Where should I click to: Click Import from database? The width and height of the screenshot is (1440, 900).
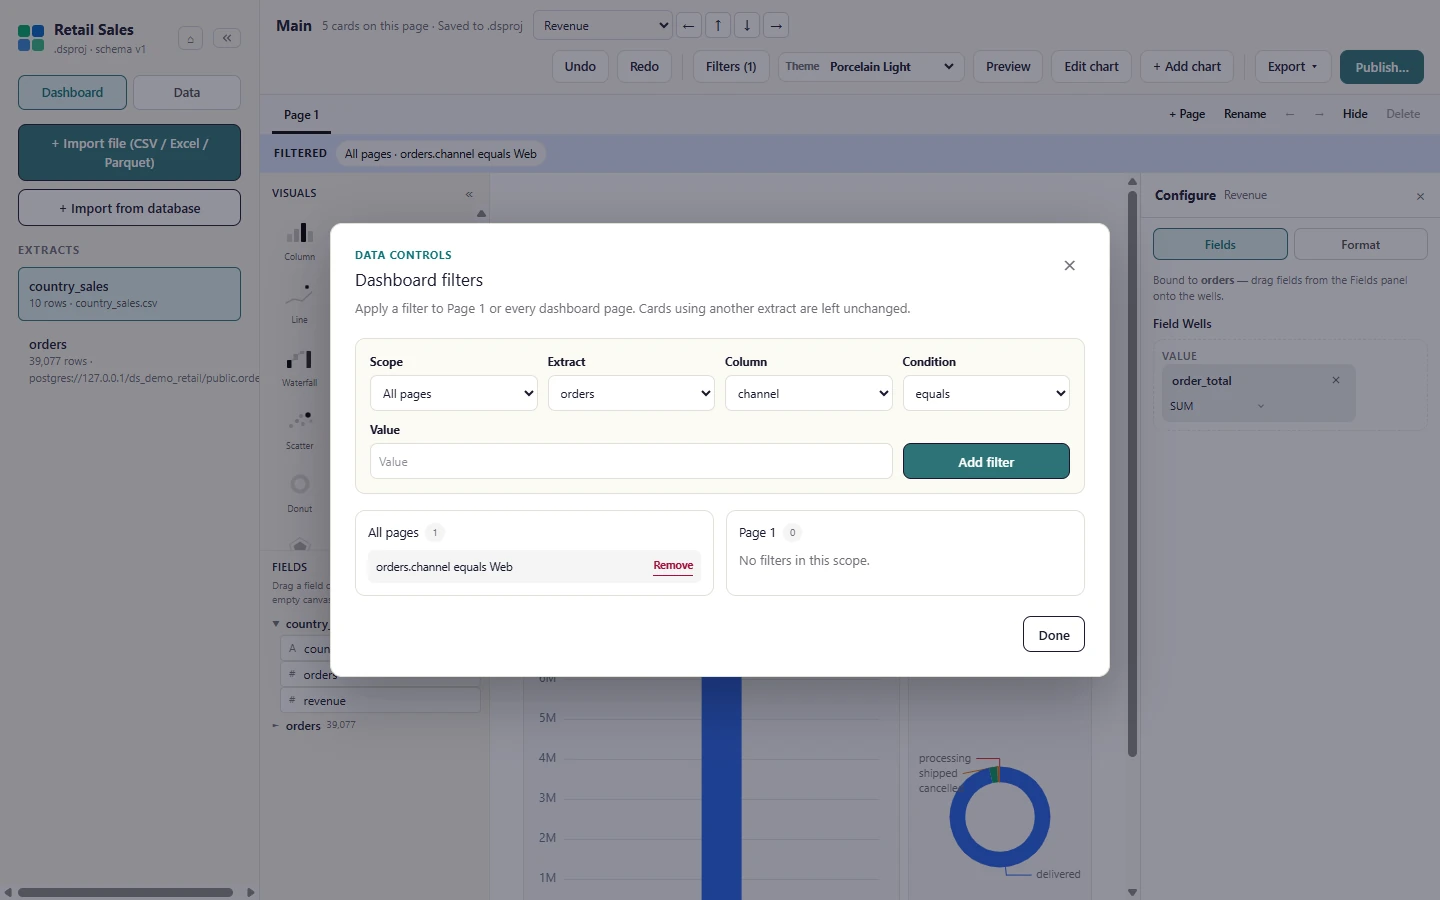point(130,208)
